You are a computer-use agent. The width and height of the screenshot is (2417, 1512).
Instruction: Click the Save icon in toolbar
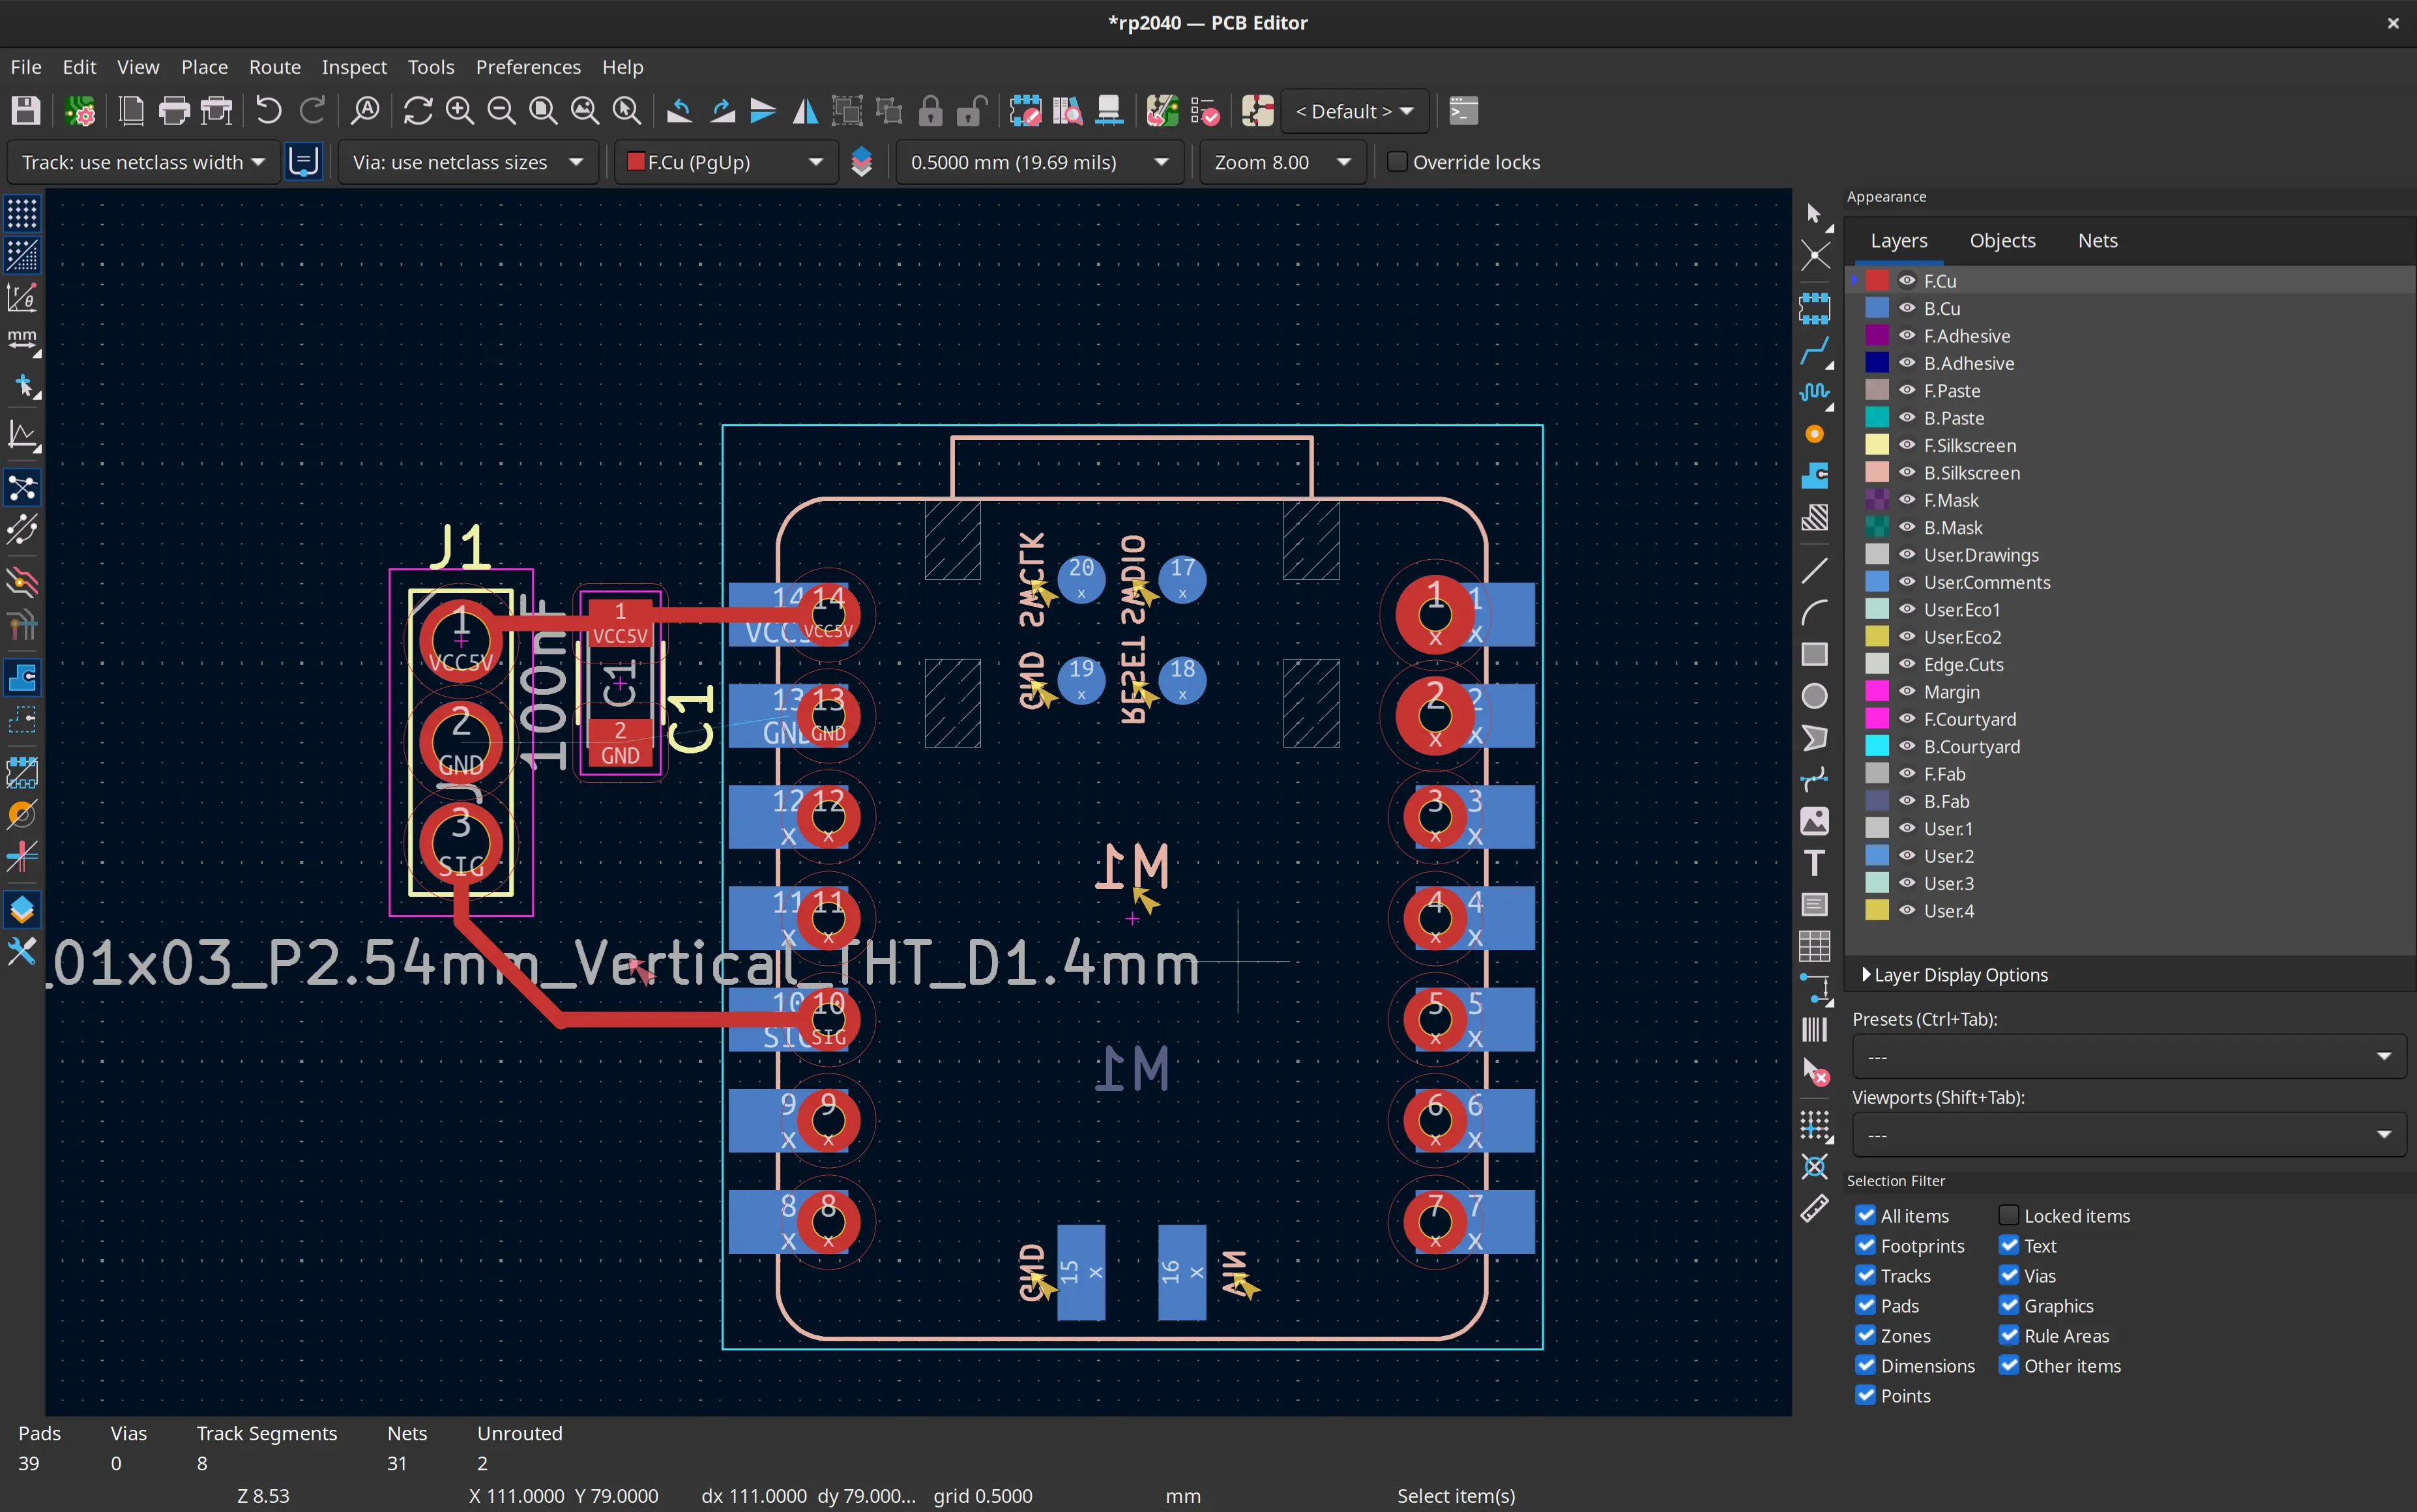26,111
